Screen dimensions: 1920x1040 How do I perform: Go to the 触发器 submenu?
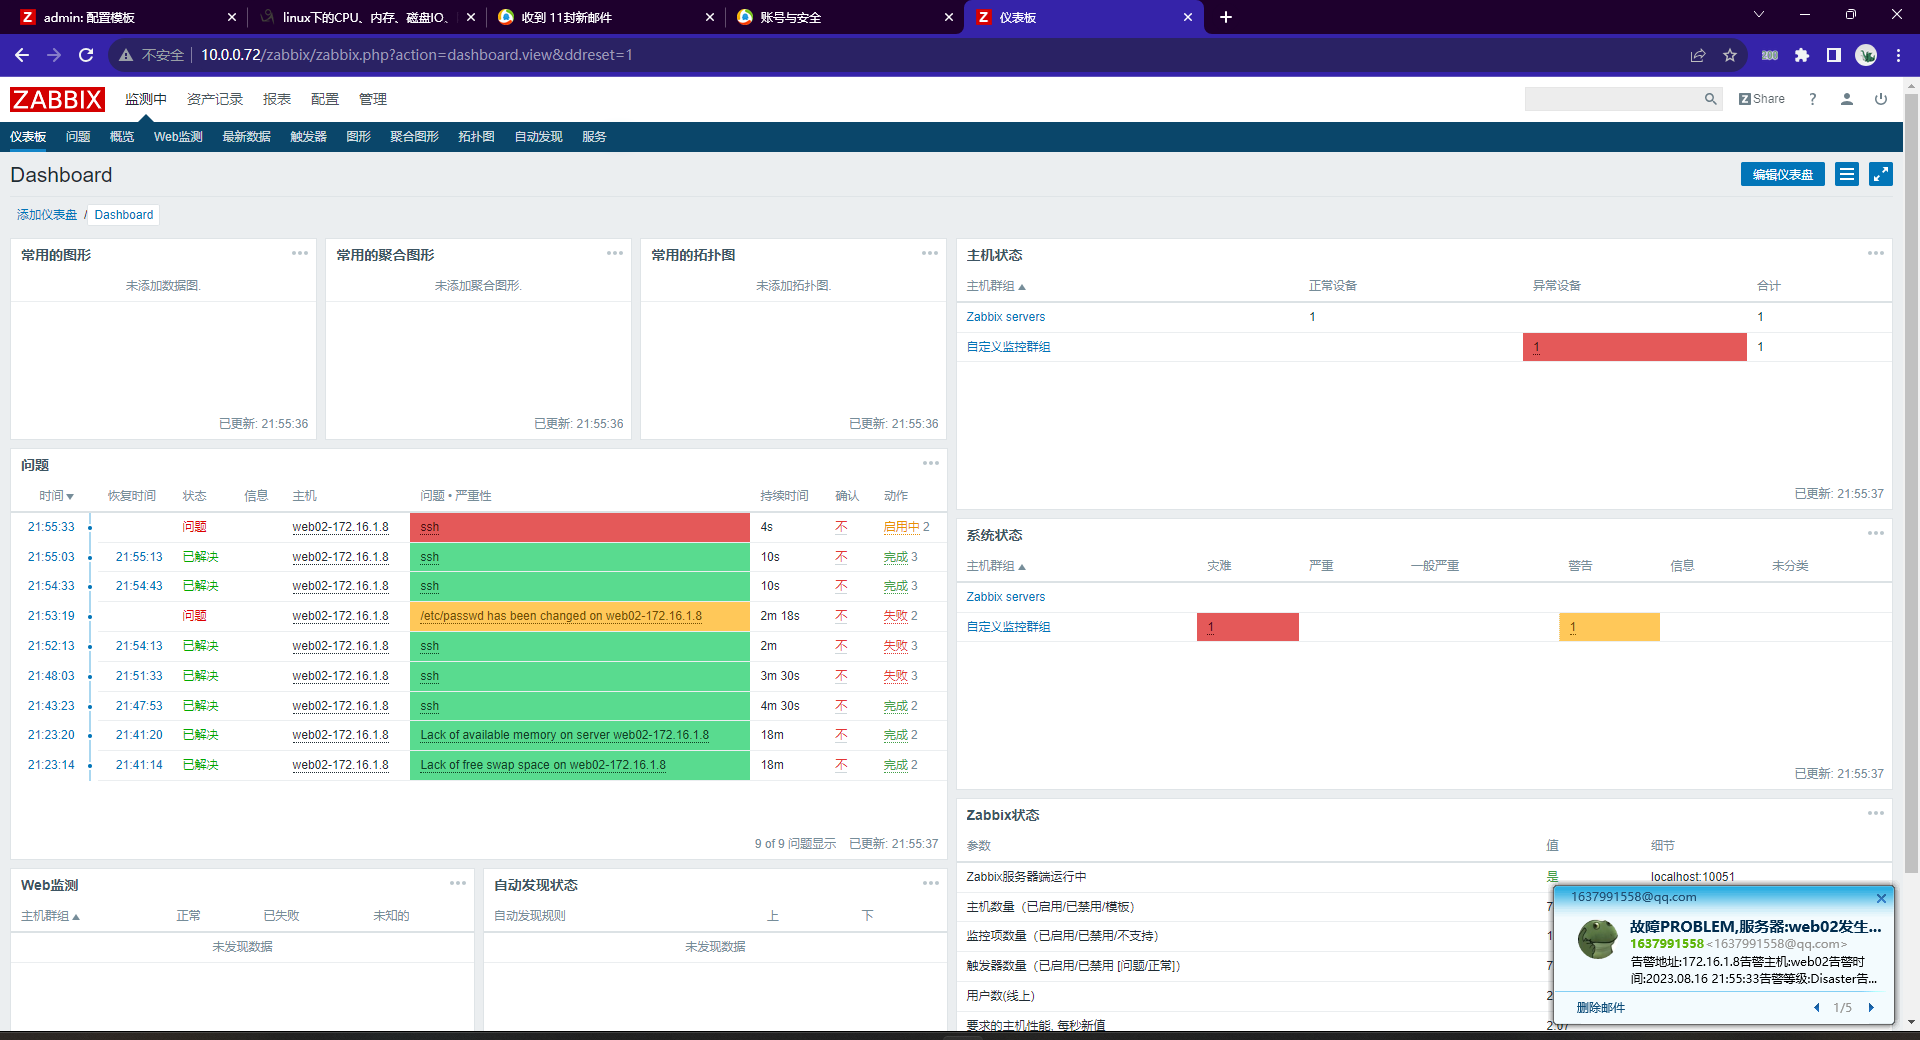pos(308,137)
